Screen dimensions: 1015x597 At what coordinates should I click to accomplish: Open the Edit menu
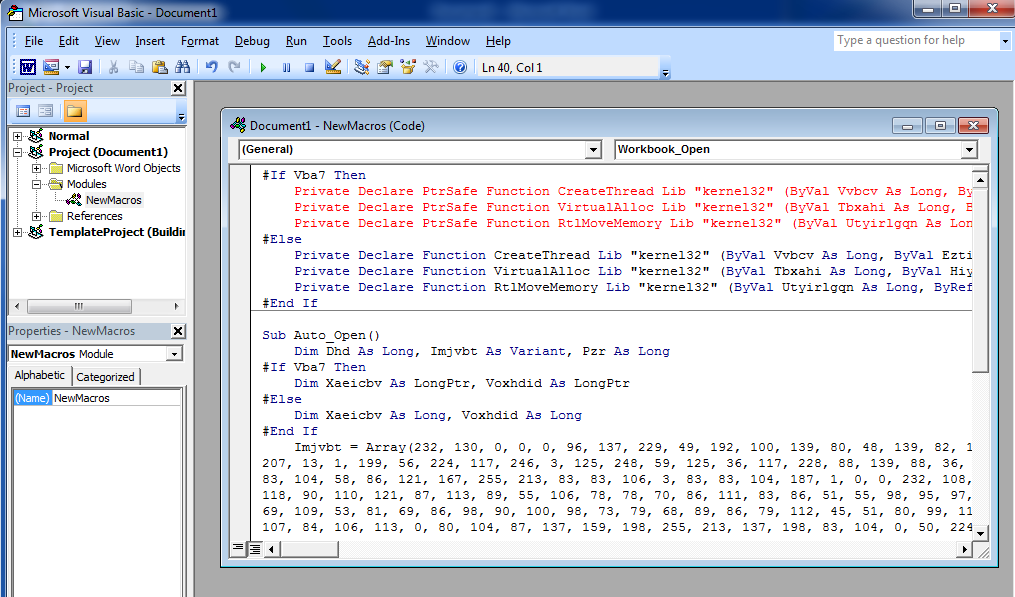coord(69,41)
